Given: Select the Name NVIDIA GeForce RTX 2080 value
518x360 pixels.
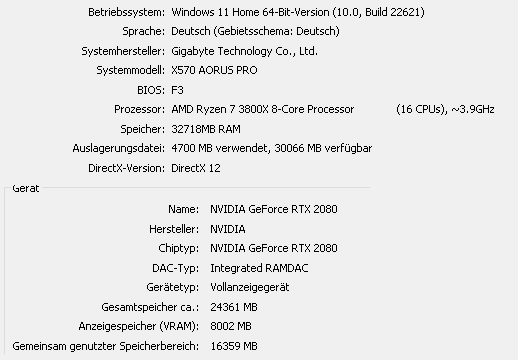Looking at the screenshot, I should click(274, 209).
